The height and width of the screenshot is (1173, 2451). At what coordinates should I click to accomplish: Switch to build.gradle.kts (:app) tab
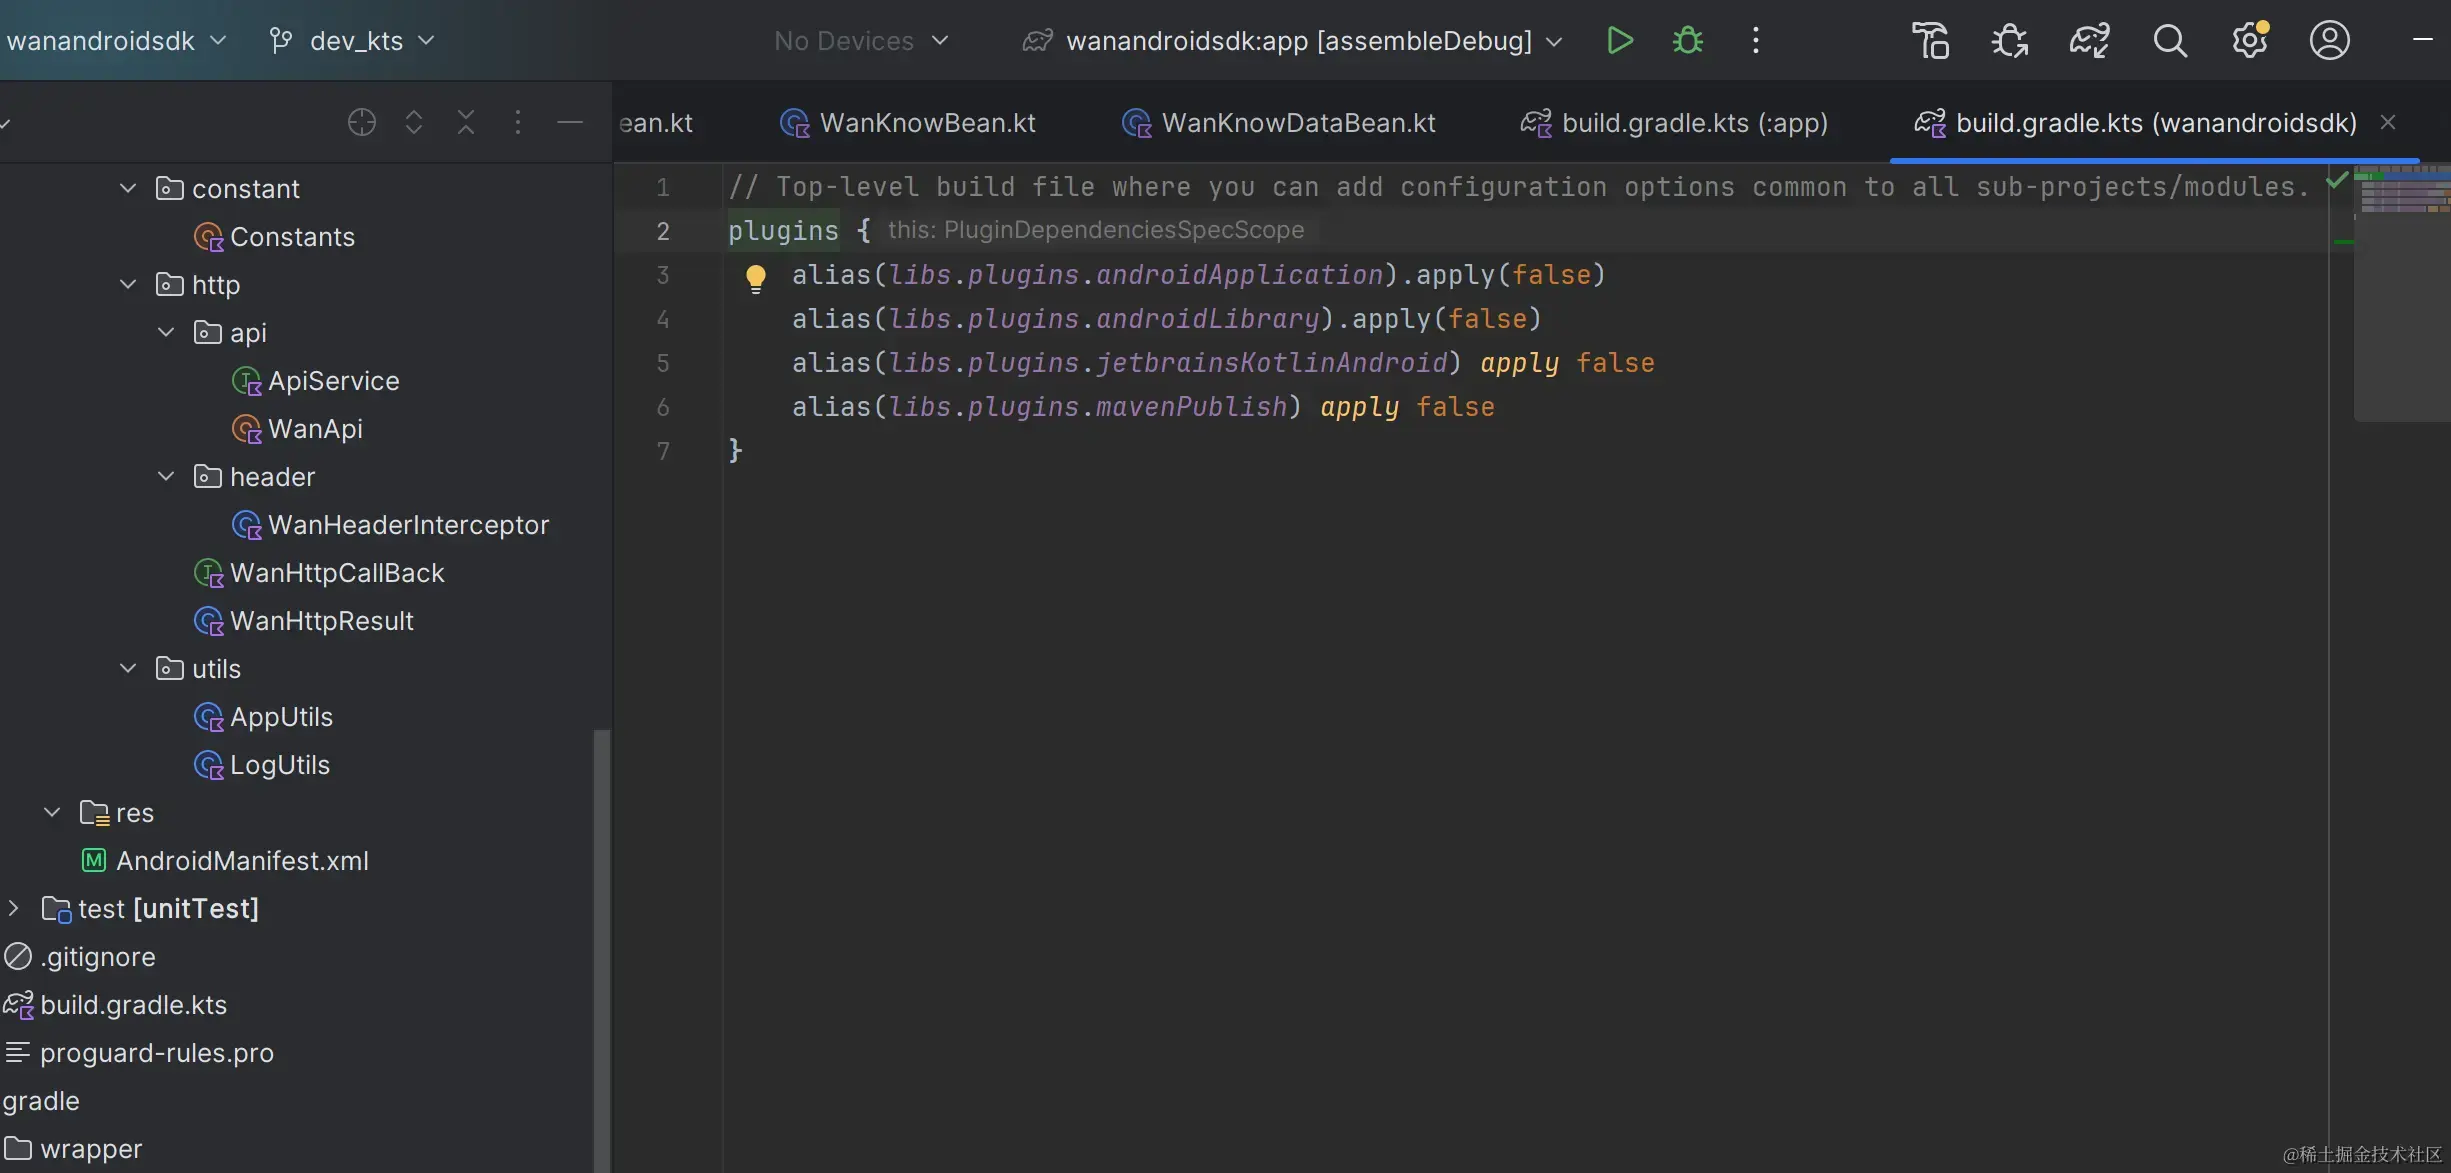(1693, 123)
